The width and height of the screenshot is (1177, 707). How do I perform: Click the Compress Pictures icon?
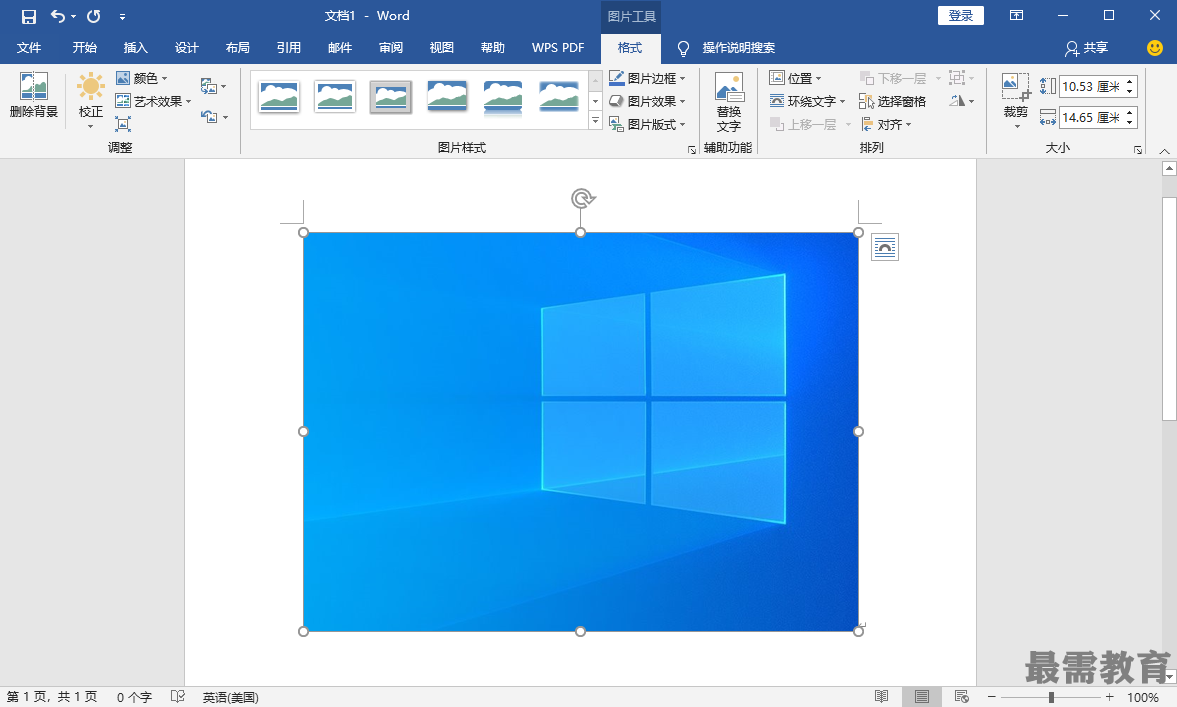[123, 124]
